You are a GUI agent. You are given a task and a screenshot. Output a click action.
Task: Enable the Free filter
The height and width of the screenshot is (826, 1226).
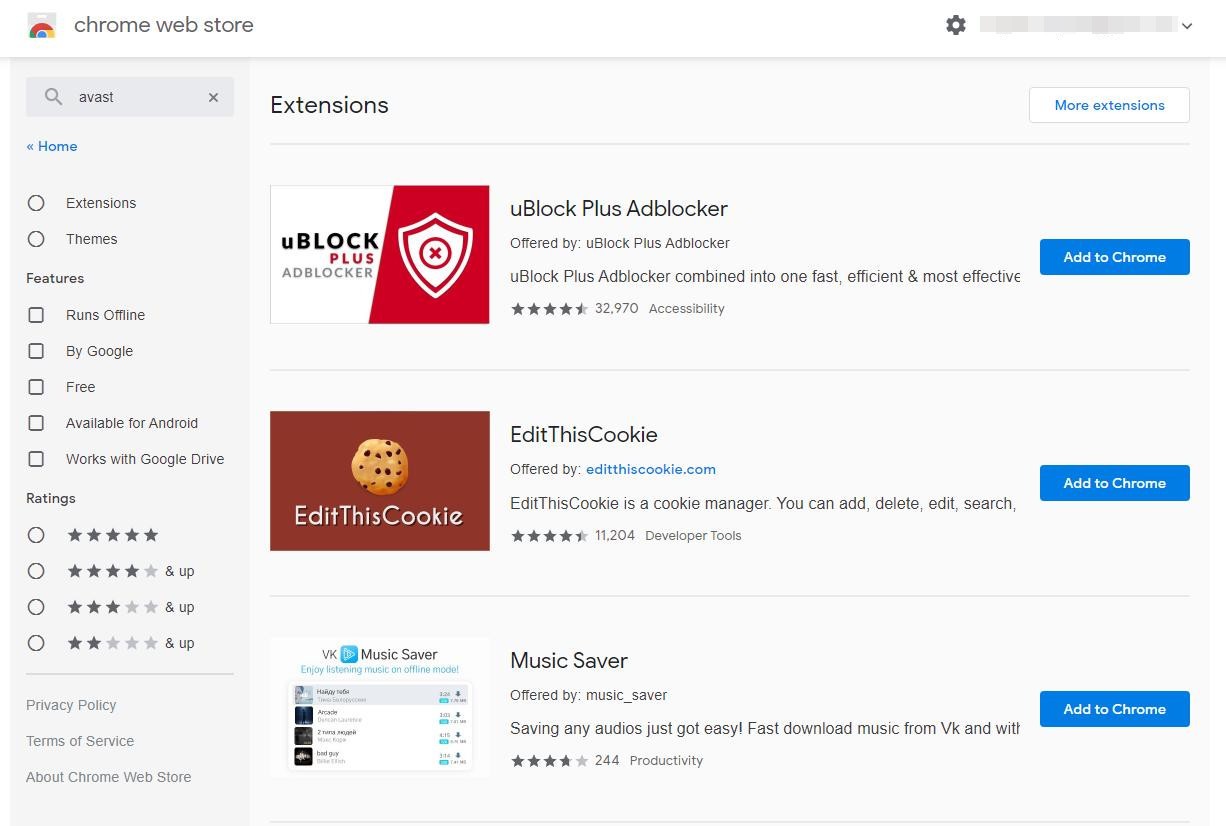(36, 387)
